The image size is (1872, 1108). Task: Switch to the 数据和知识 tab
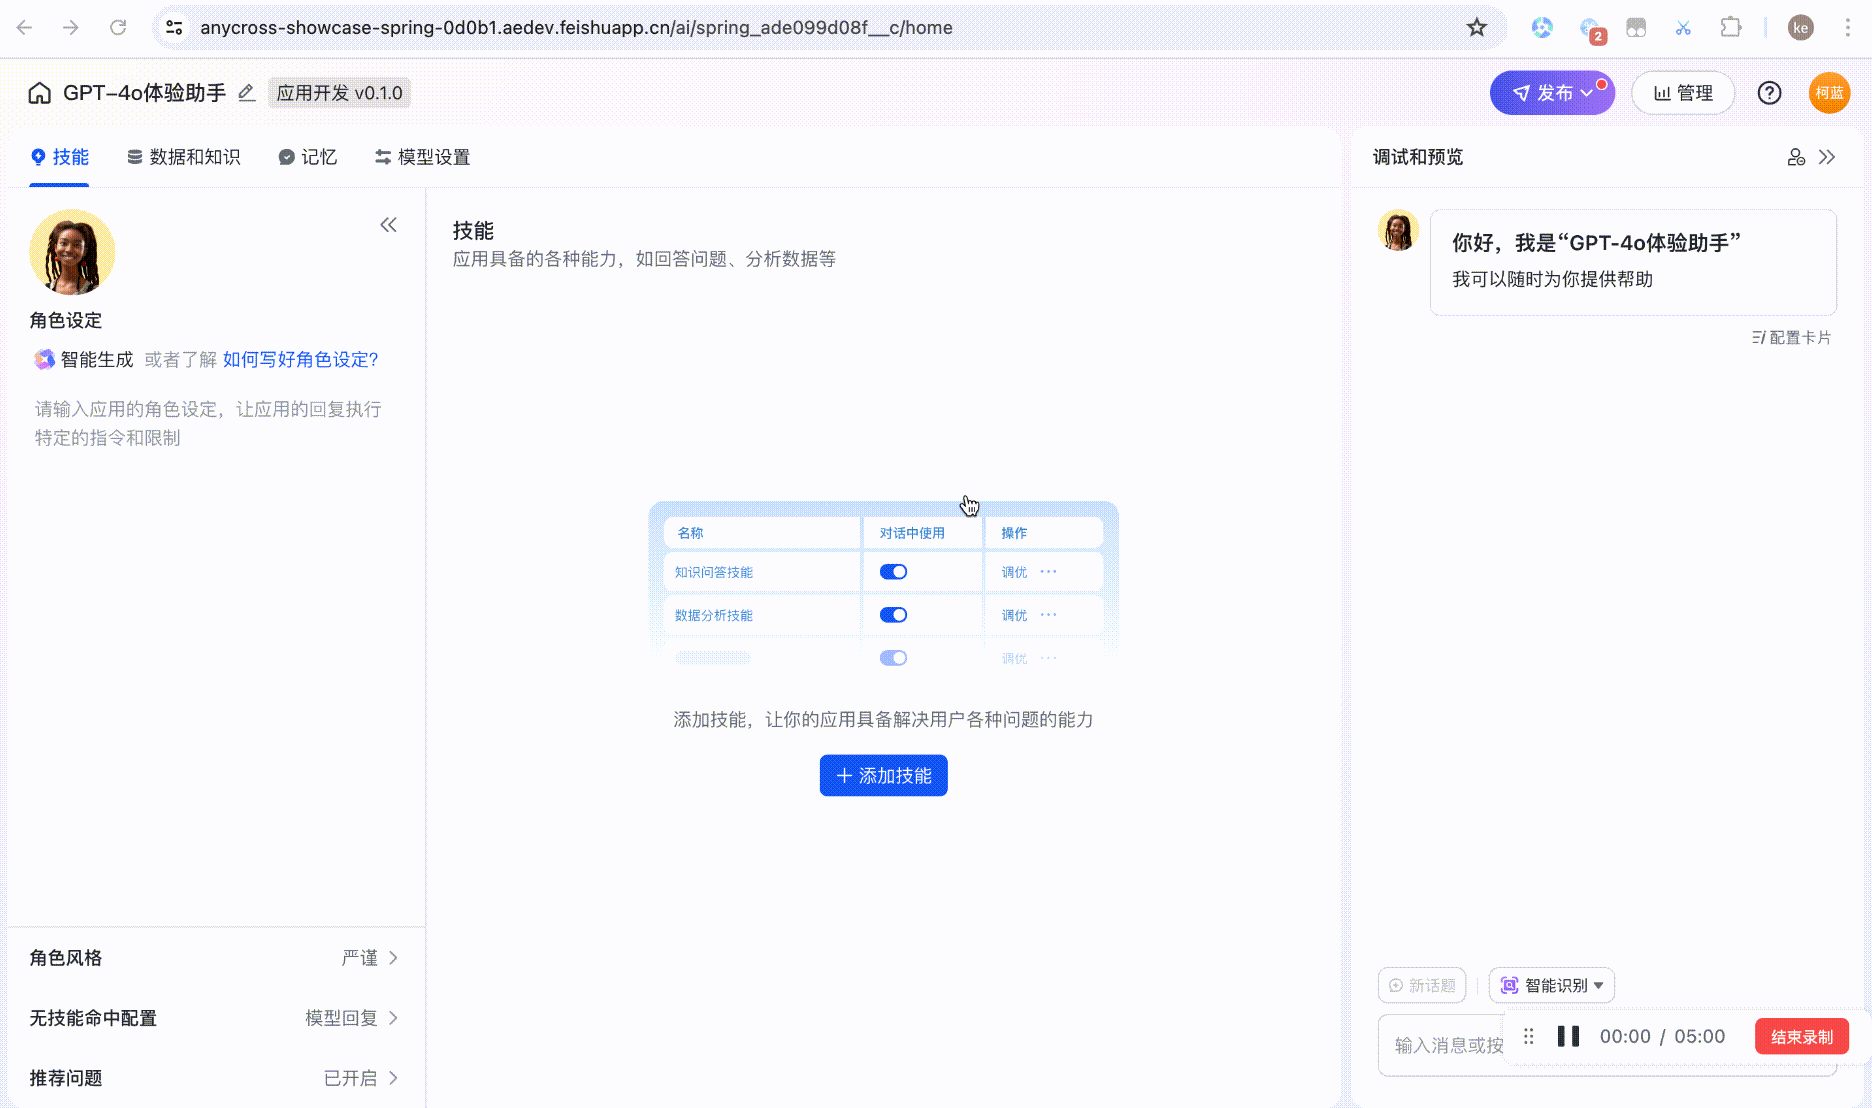(x=183, y=157)
